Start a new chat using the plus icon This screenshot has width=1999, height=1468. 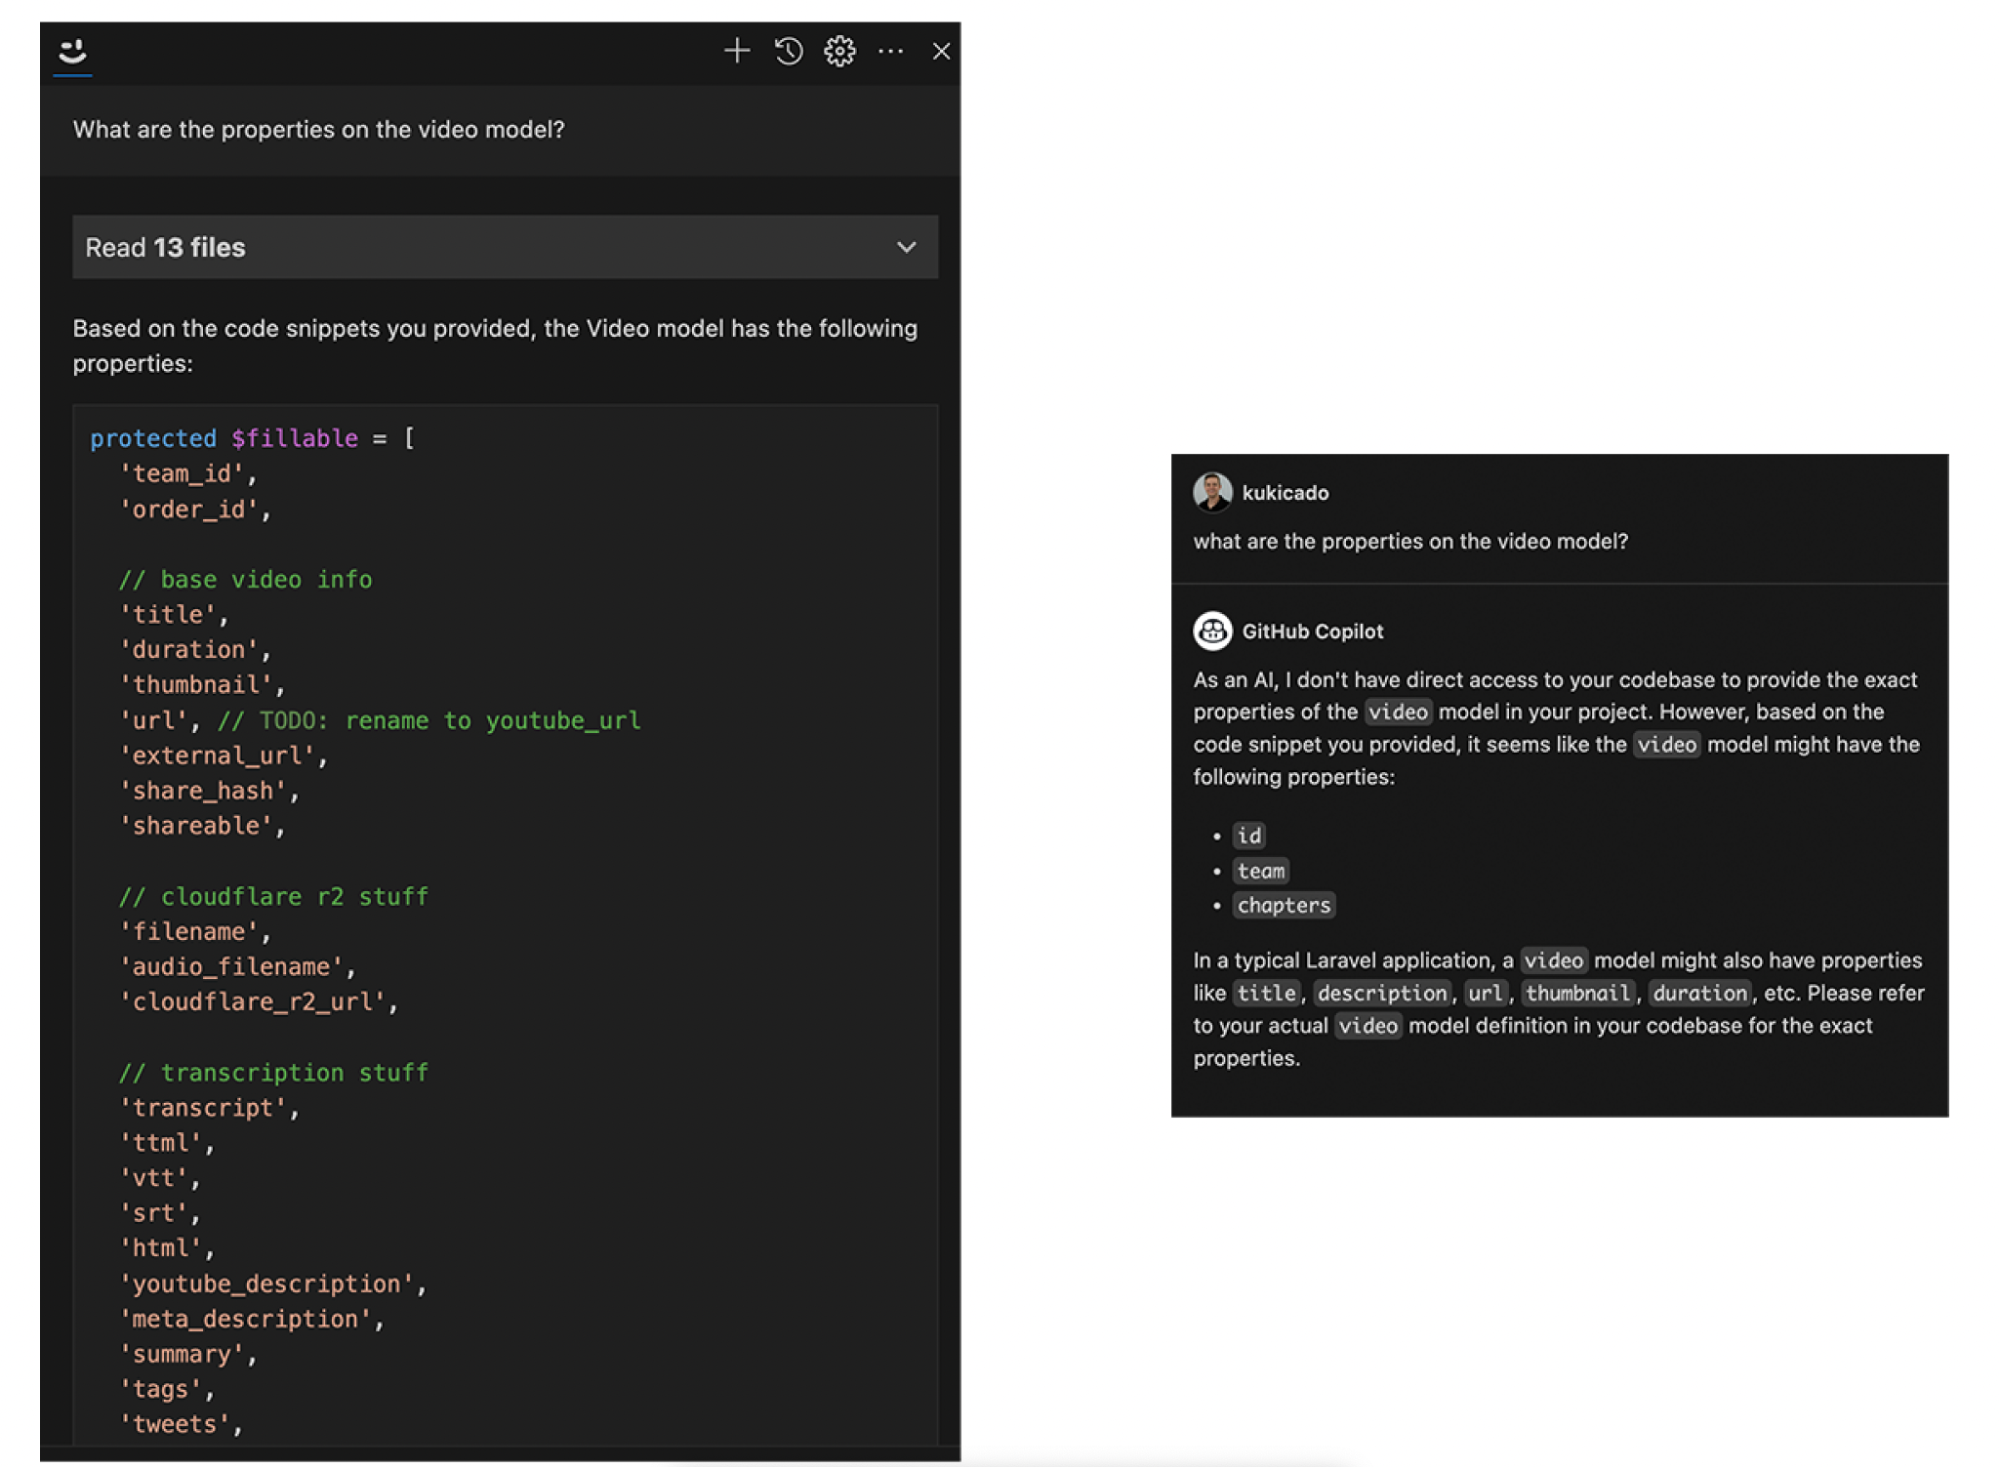point(737,49)
